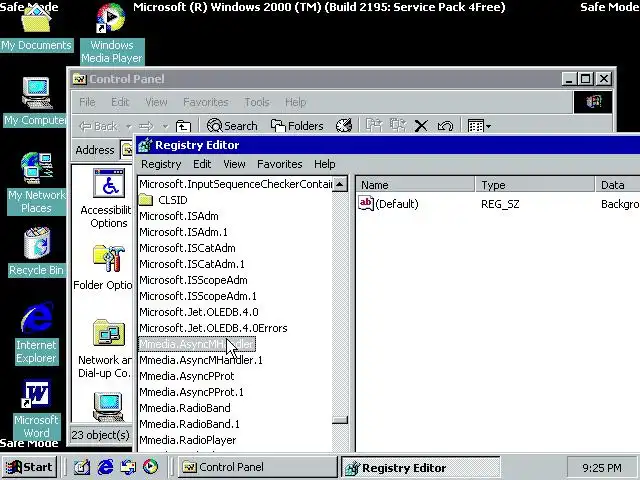
Task: Click the Up folder icon in Control Panel toolbar
Action: click(x=183, y=126)
